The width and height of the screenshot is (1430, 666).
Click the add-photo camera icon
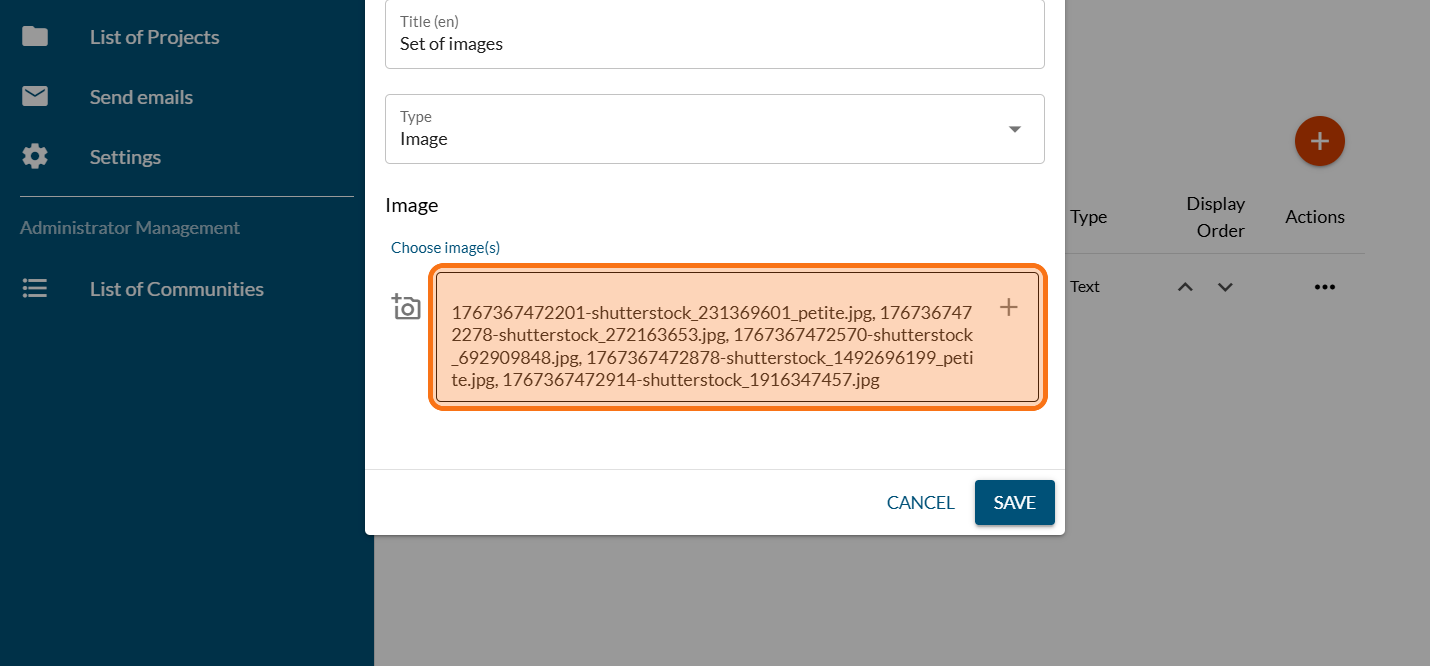tap(406, 307)
